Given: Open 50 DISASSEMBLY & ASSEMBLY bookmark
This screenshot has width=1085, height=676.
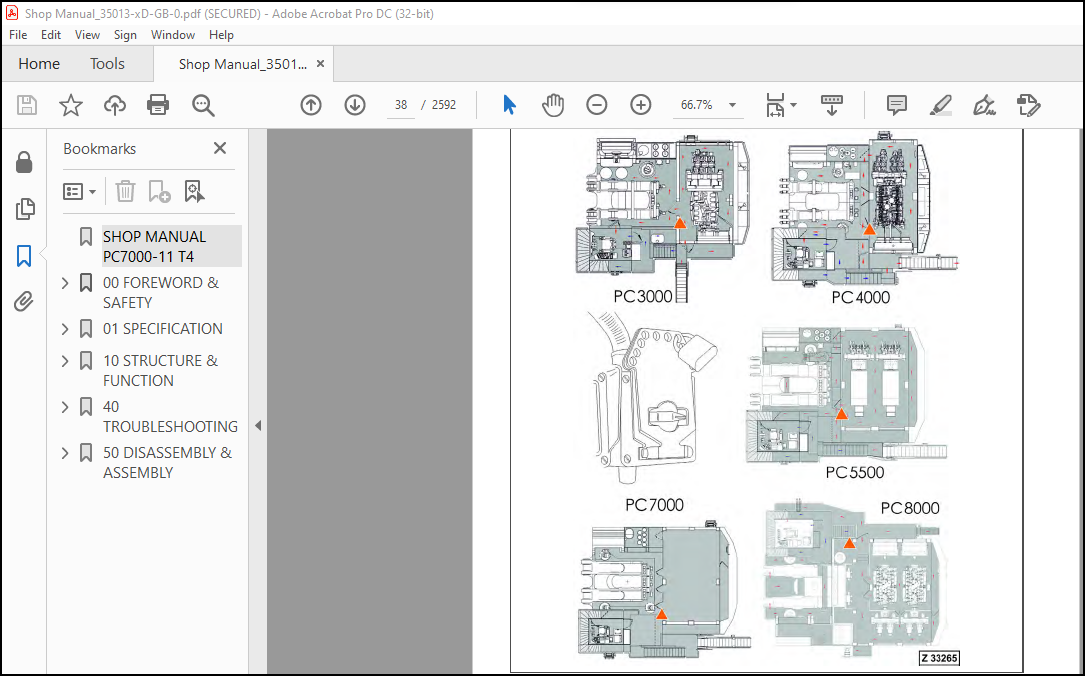Looking at the screenshot, I should click(x=167, y=463).
